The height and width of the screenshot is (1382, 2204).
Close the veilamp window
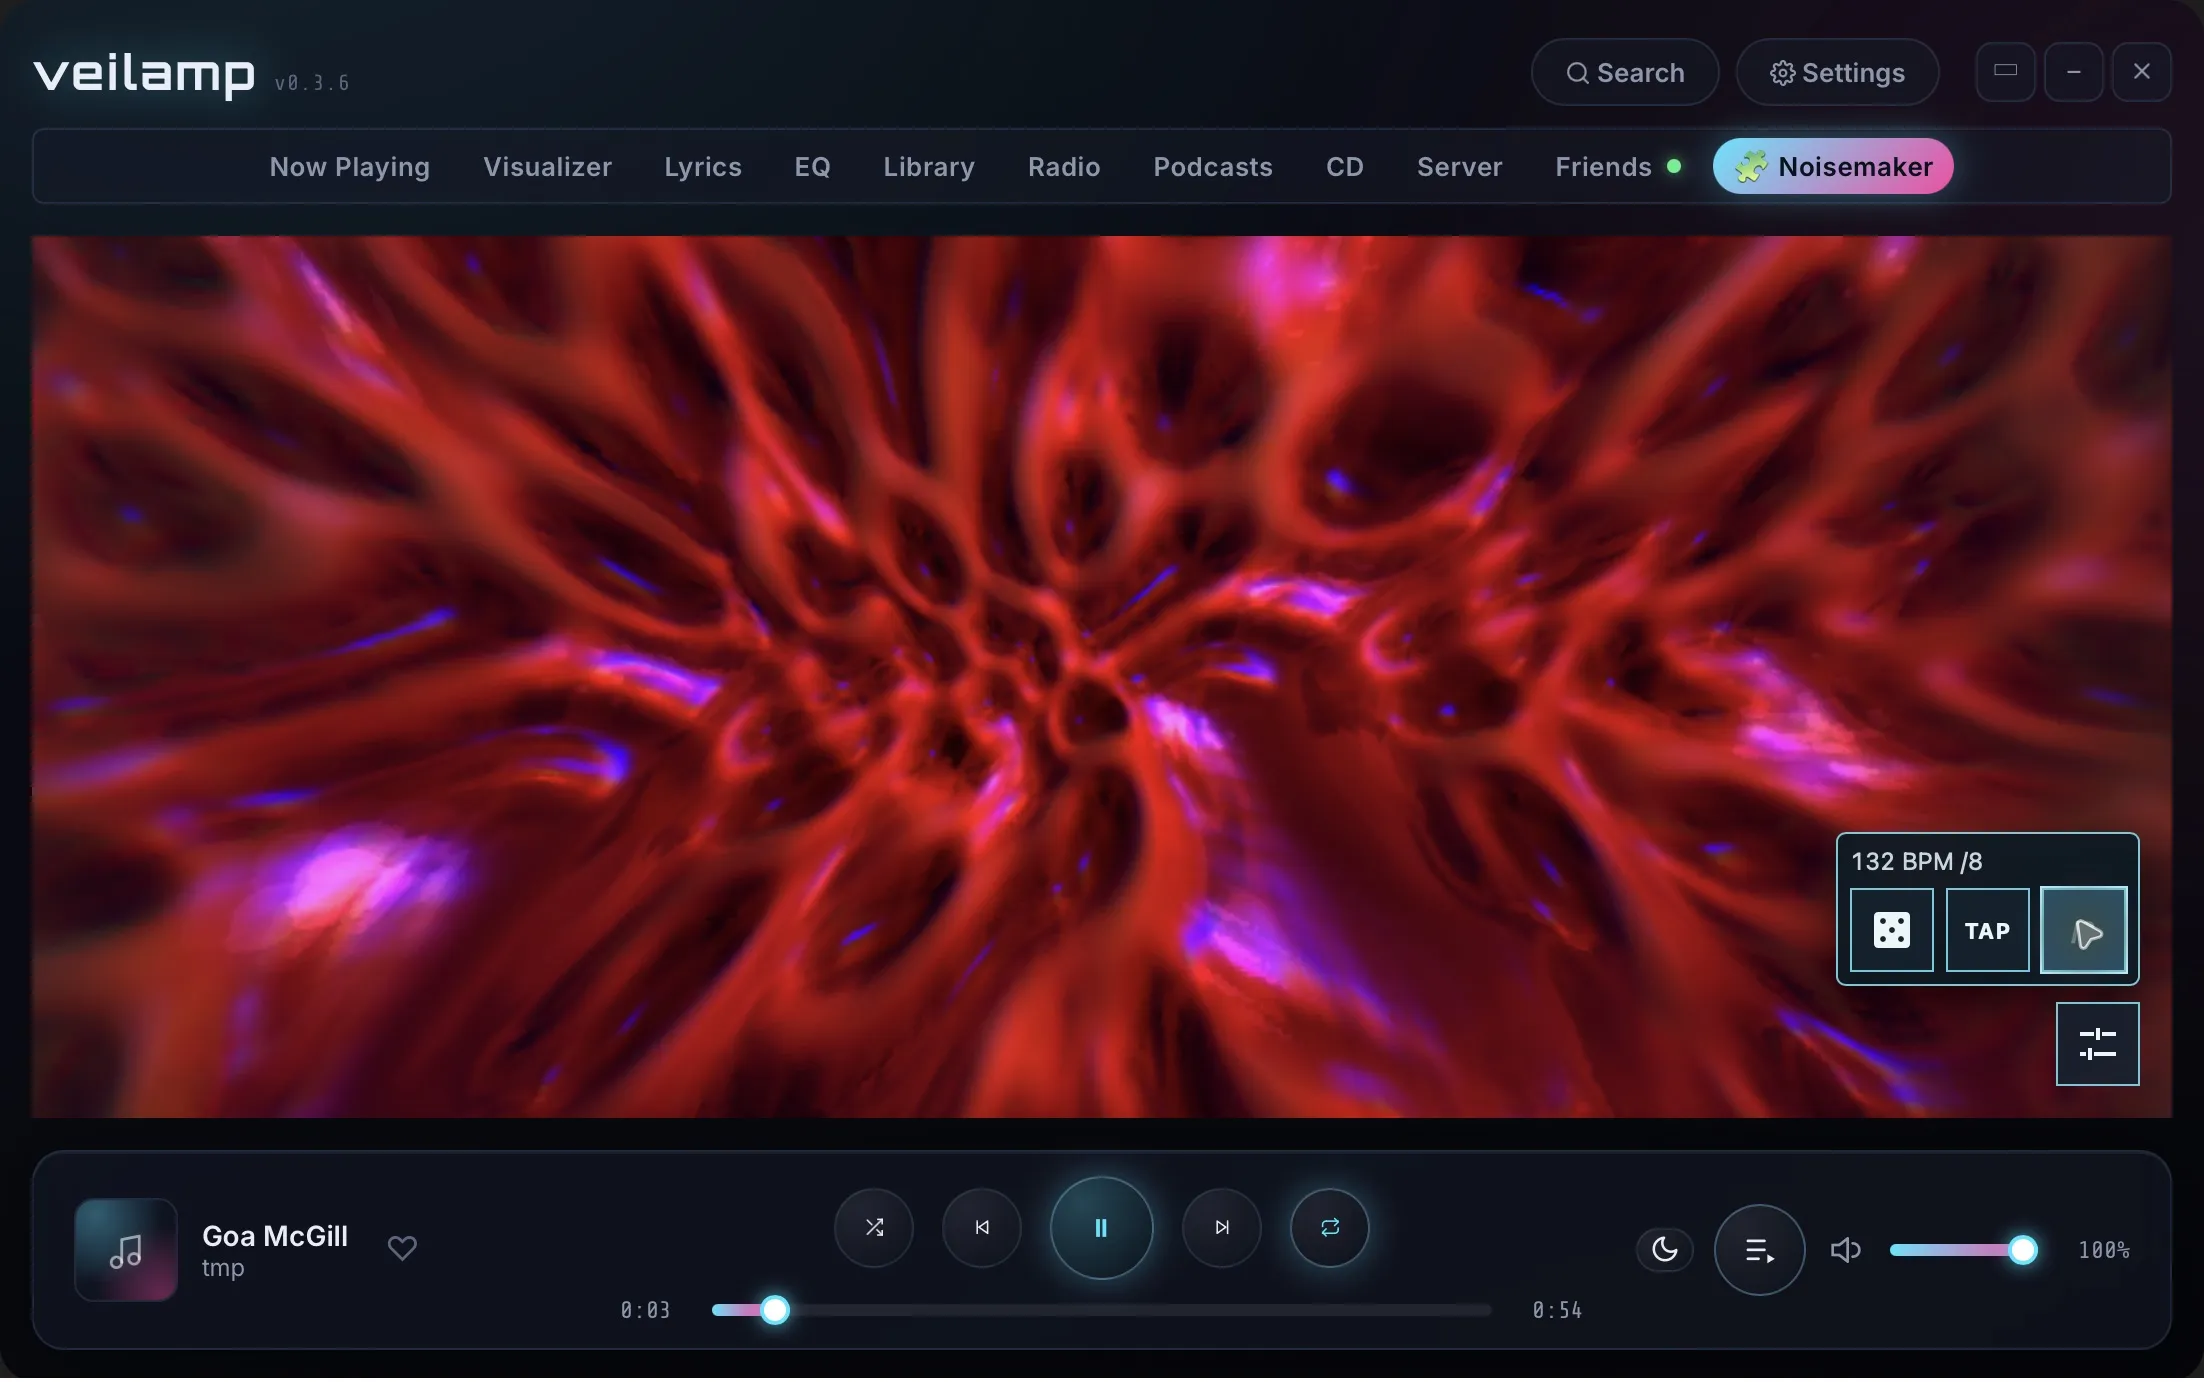(2142, 72)
